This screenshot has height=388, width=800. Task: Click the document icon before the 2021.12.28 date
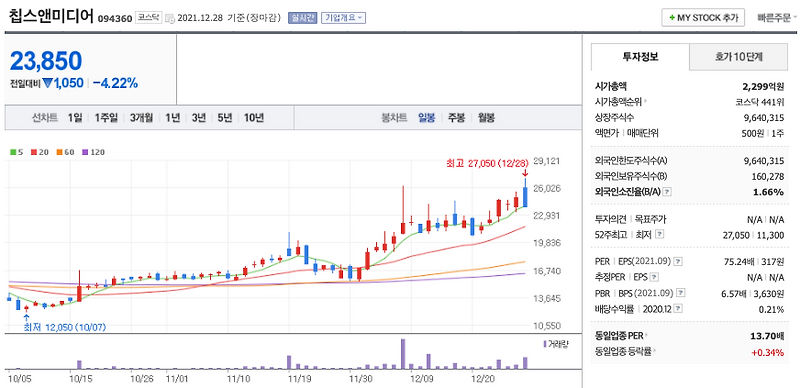pyautogui.click(x=170, y=18)
